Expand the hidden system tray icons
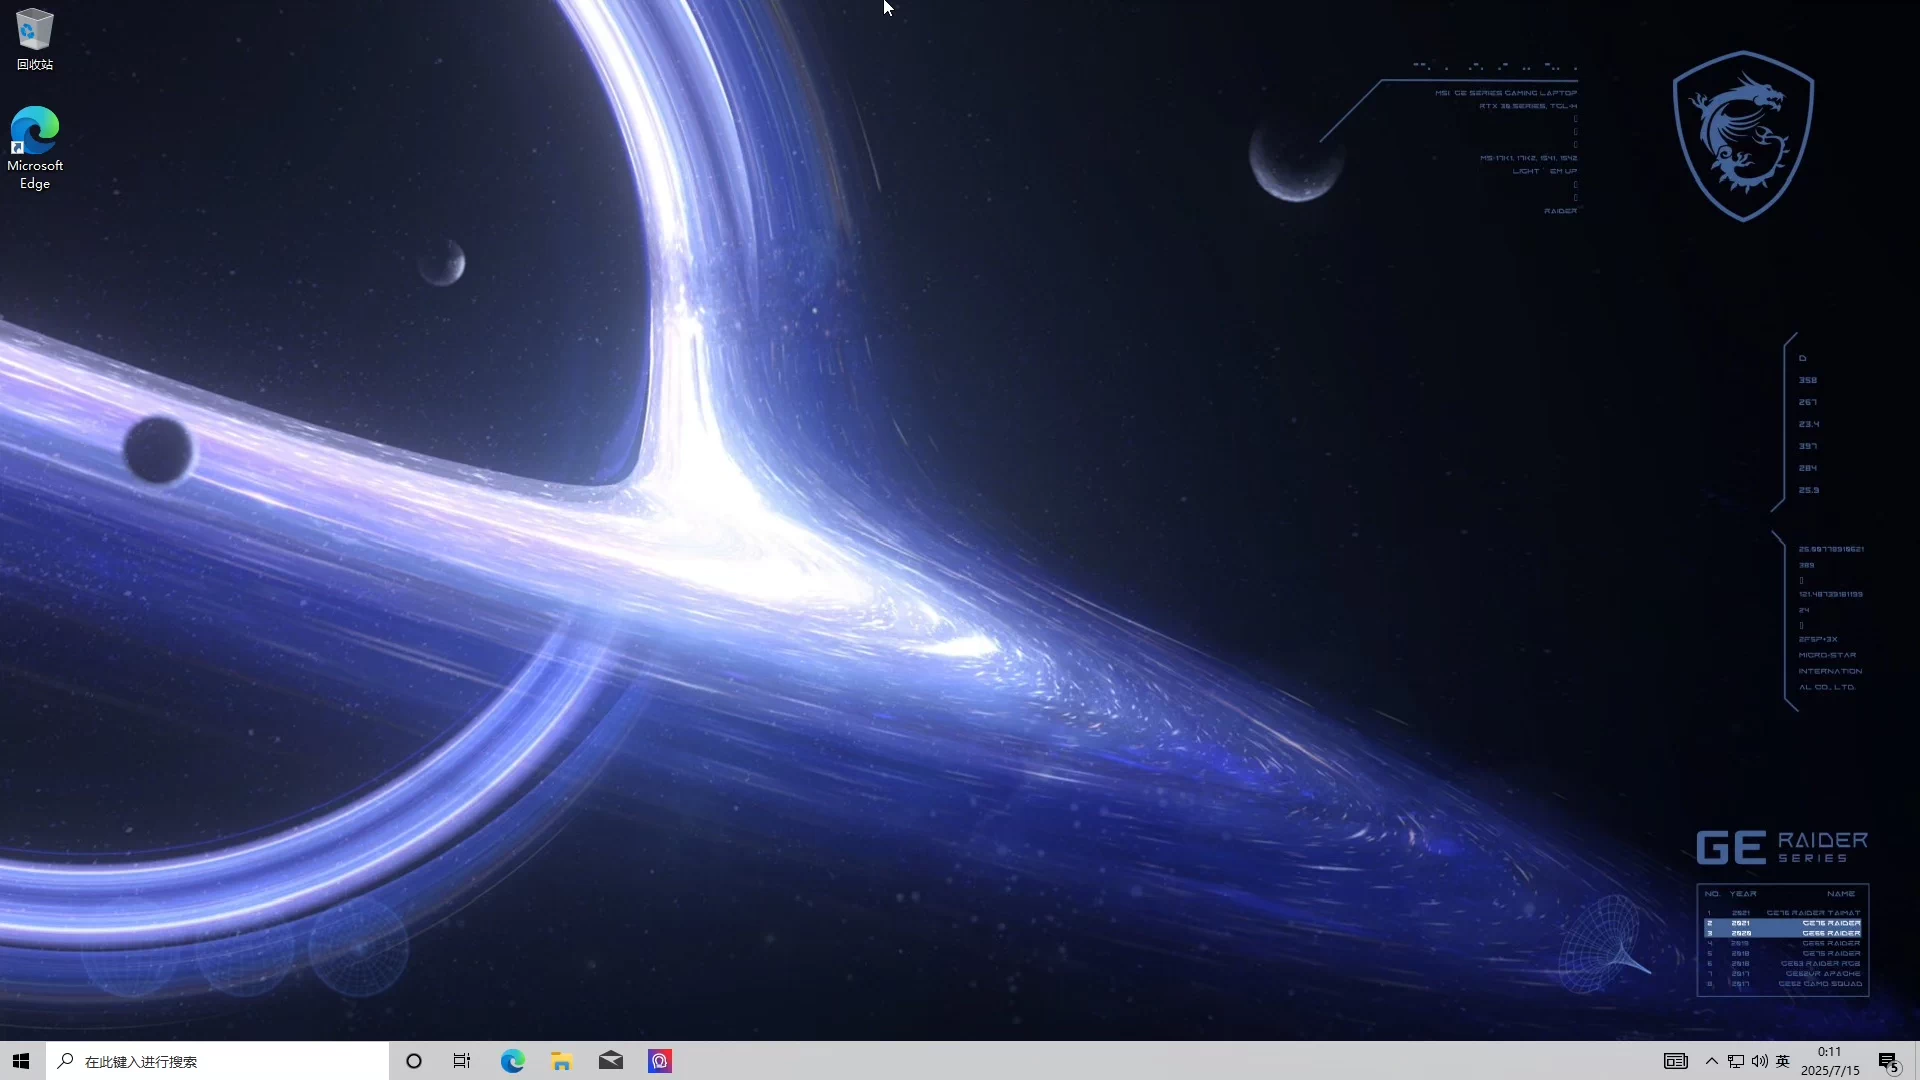The height and width of the screenshot is (1080, 1920). (x=1712, y=1061)
